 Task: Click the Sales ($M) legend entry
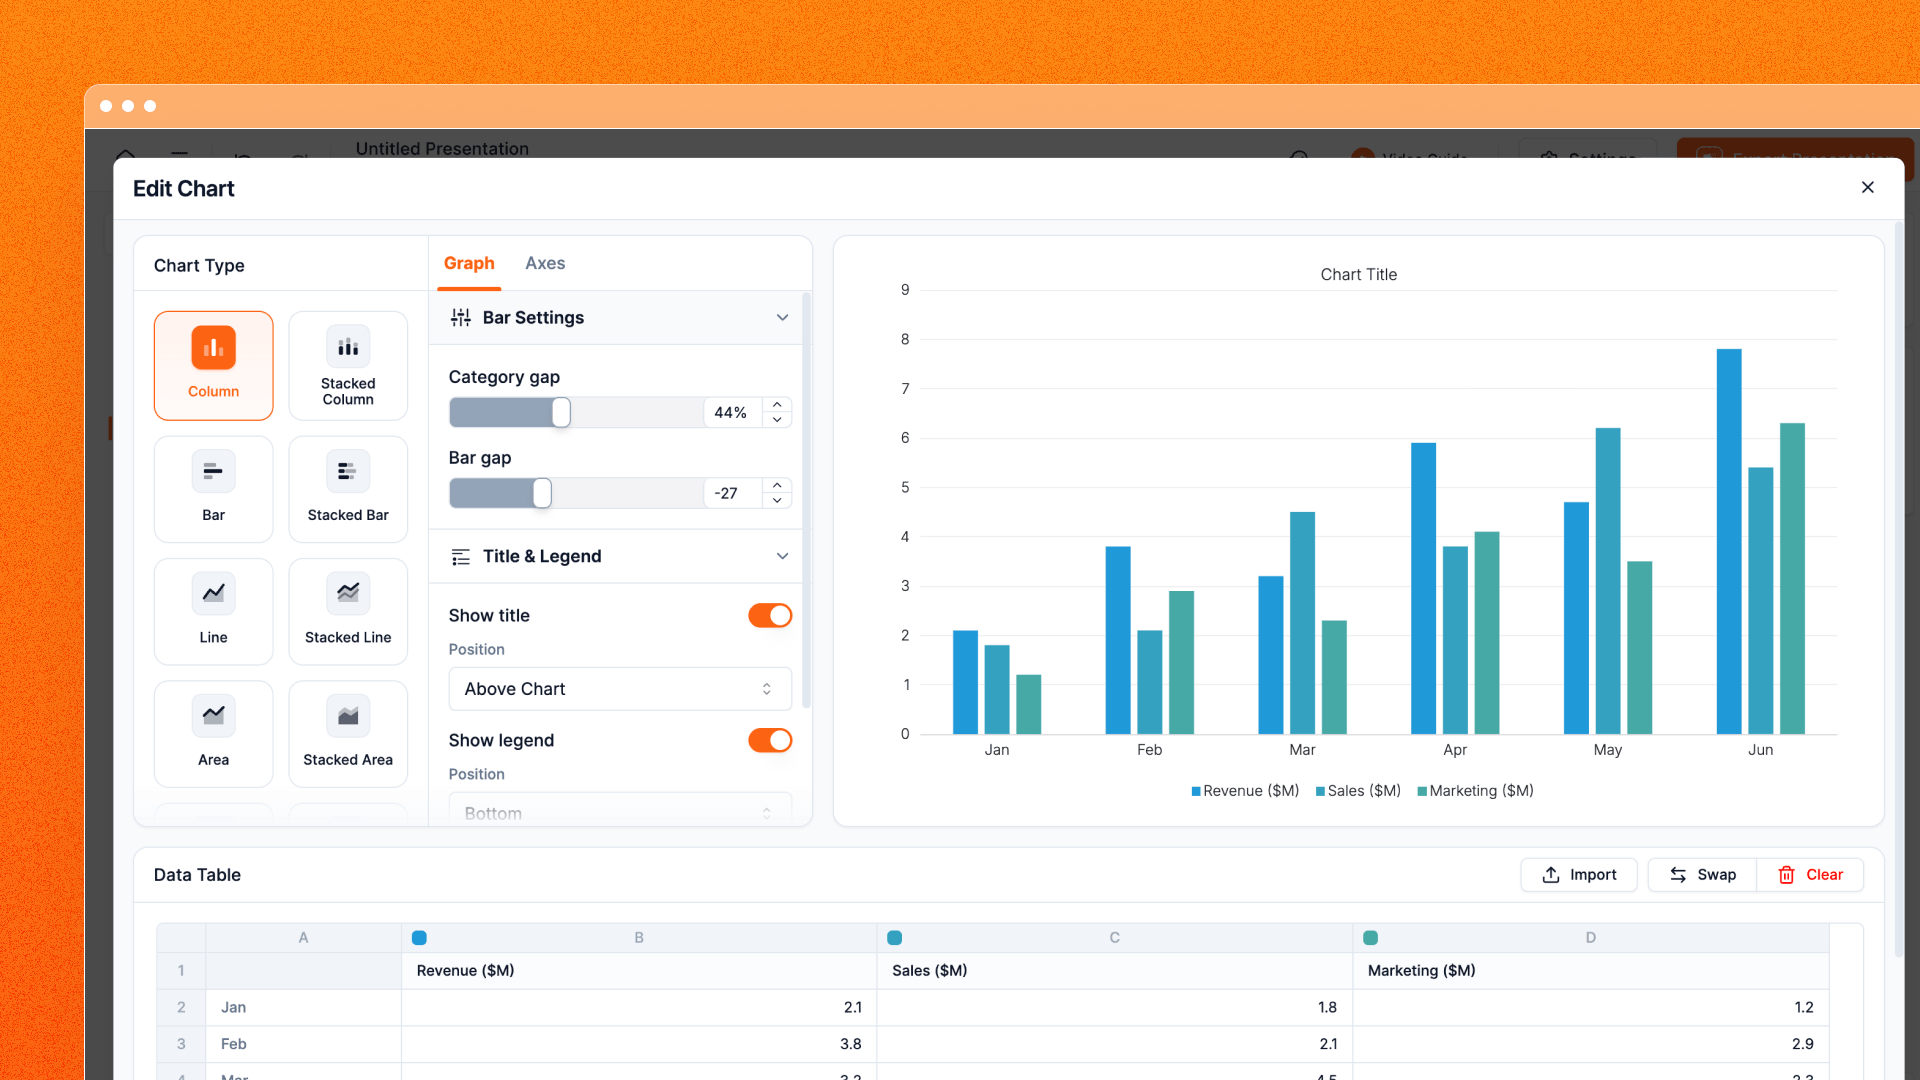(x=1358, y=791)
